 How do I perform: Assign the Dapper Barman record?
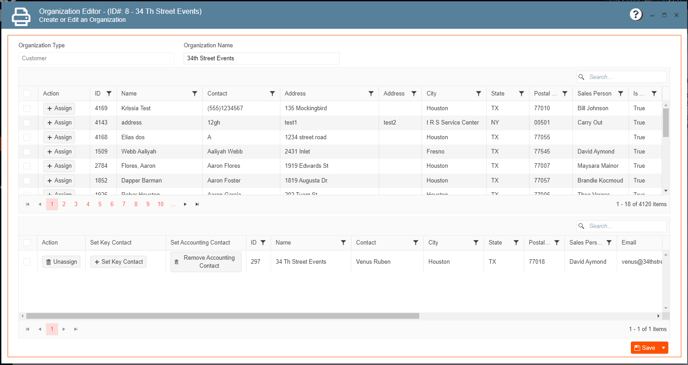point(59,181)
